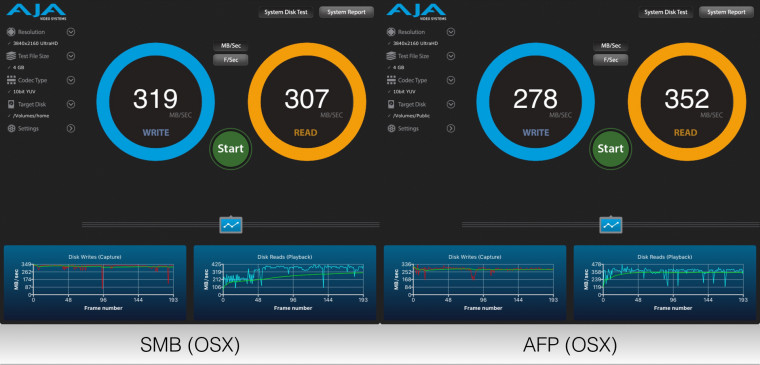Click Test File Size icon in AFP window
Viewport: 760px width, 365px height.
(391, 56)
